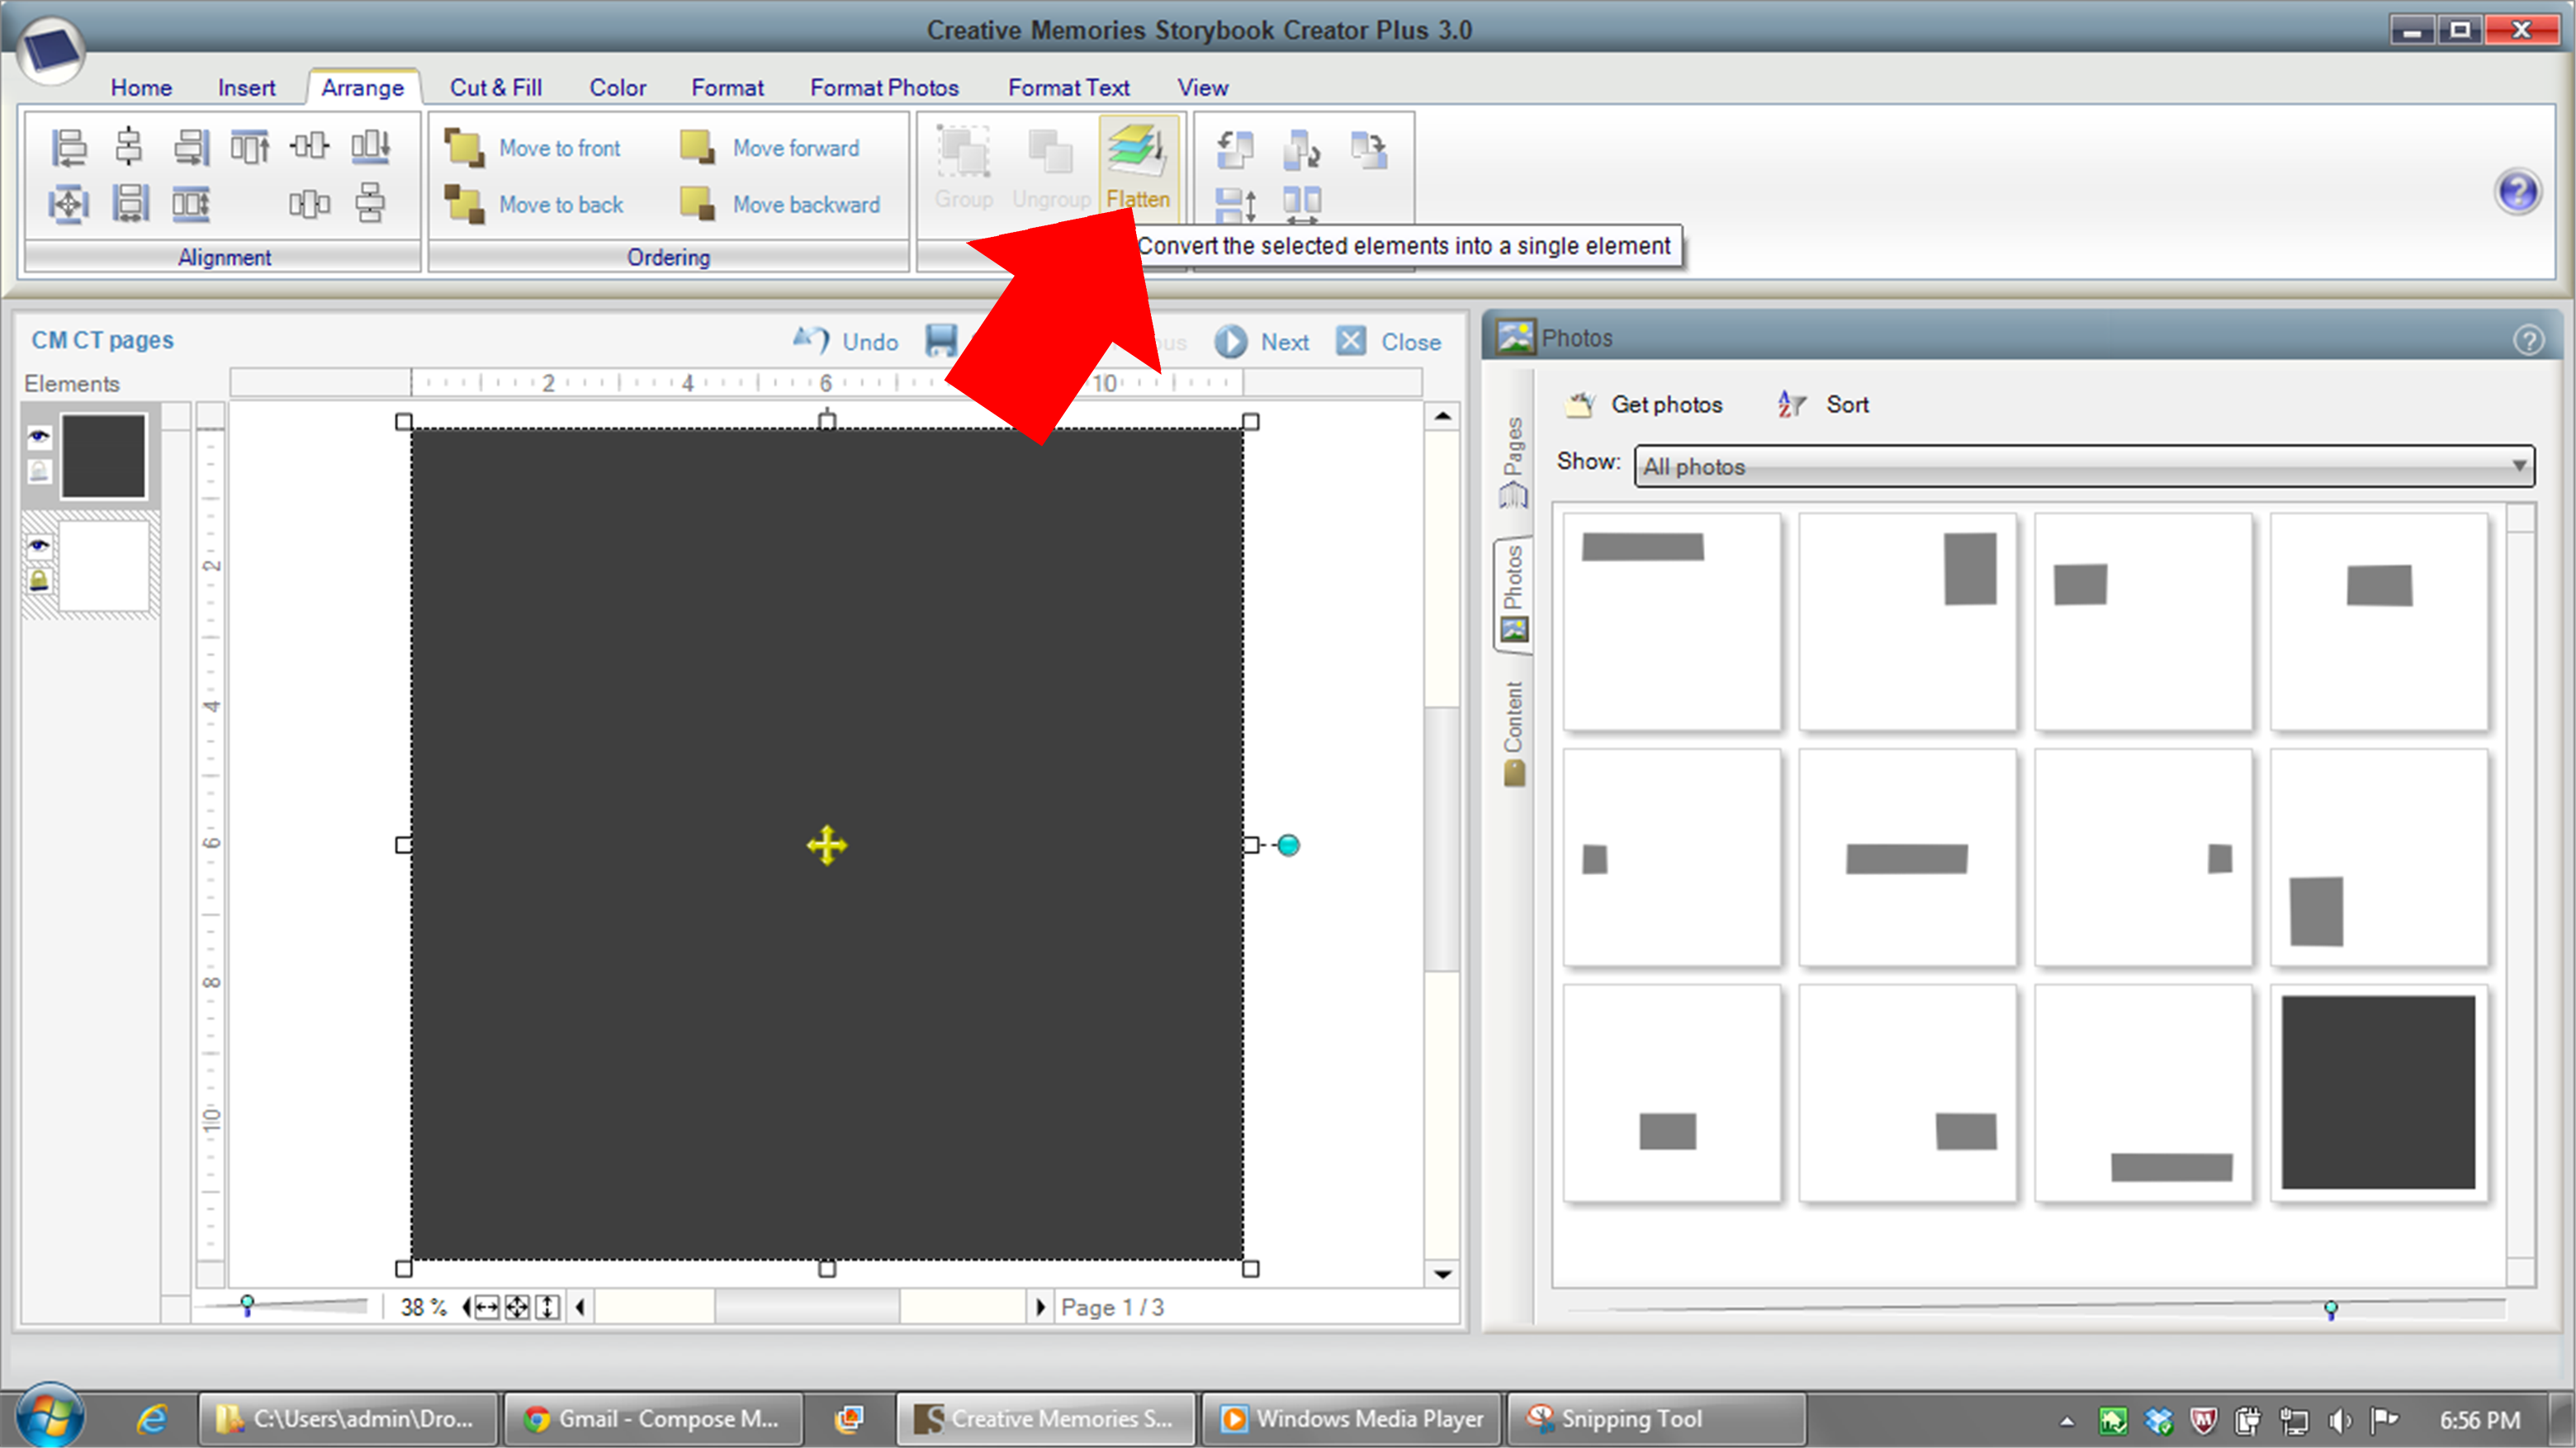Image resolution: width=2576 pixels, height=1448 pixels.
Task: Switch to Color tab
Action: (617, 88)
